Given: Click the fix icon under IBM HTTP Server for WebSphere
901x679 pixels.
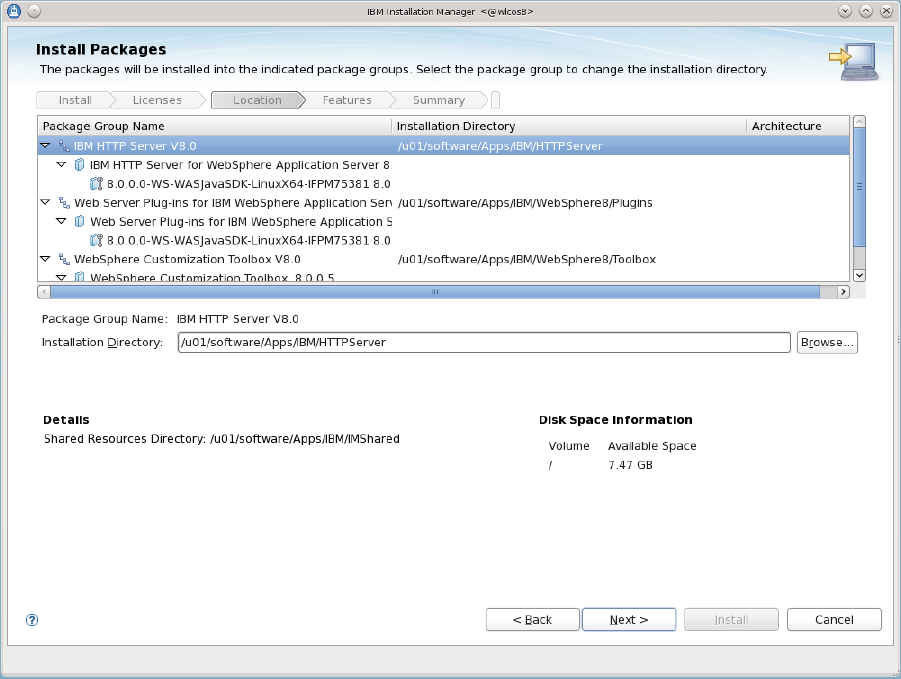Looking at the screenshot, I should coord(97,184).
